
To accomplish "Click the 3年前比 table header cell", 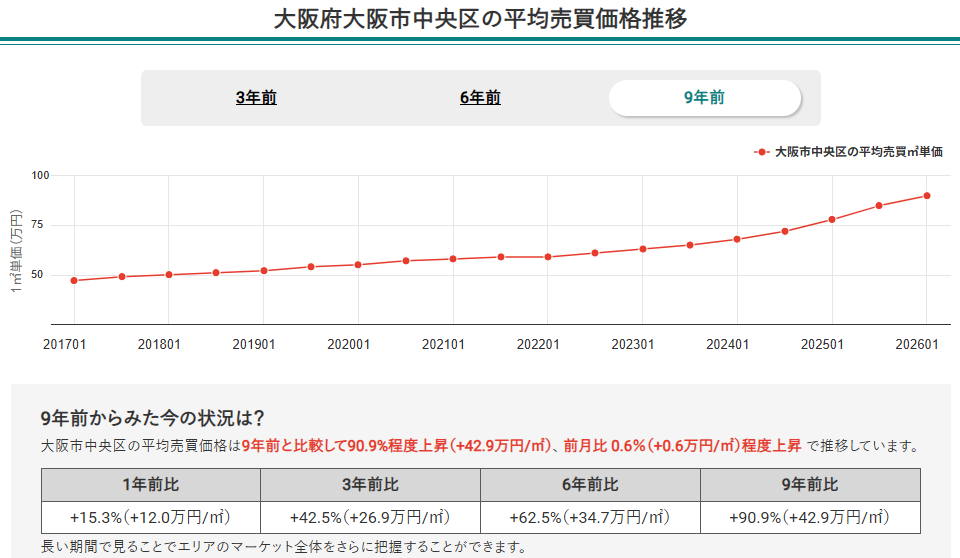I will (x=370, y=485).
